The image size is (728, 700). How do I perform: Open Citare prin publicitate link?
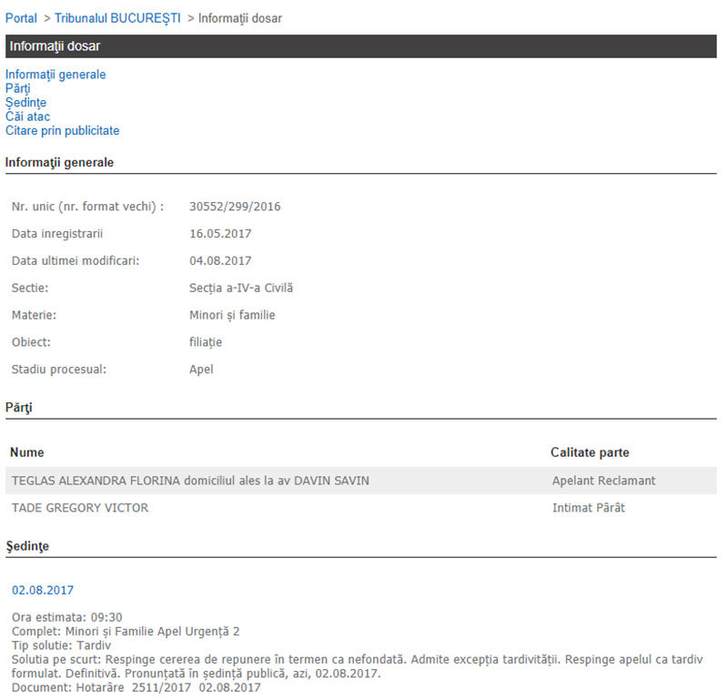62,130
